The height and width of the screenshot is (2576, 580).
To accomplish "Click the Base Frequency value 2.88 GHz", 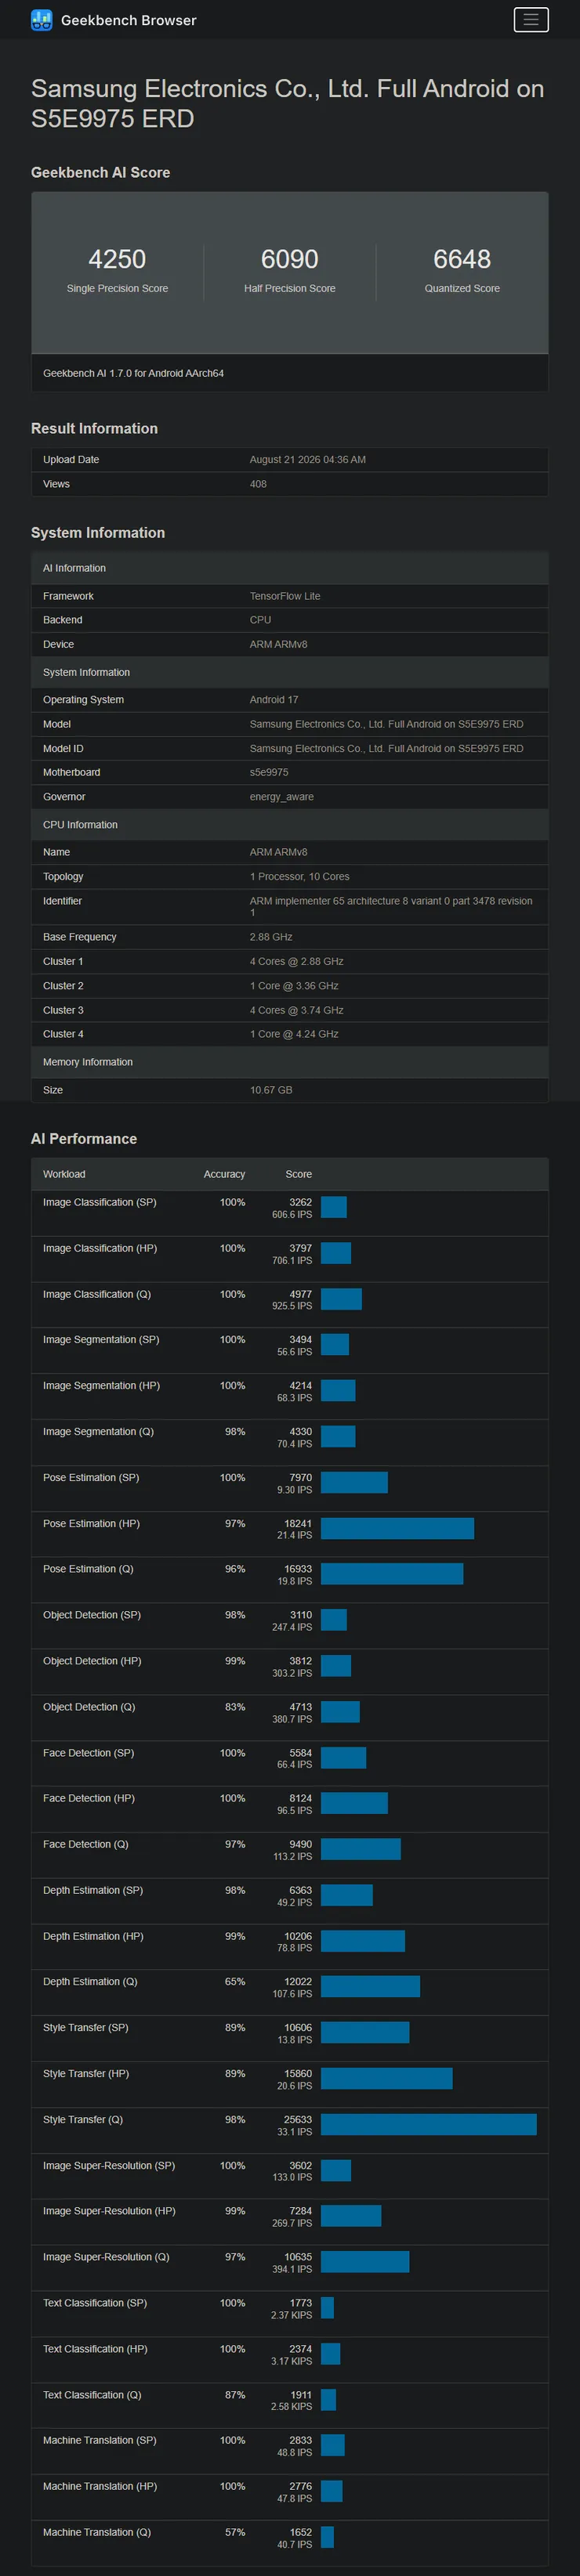I will click(271, 937).
